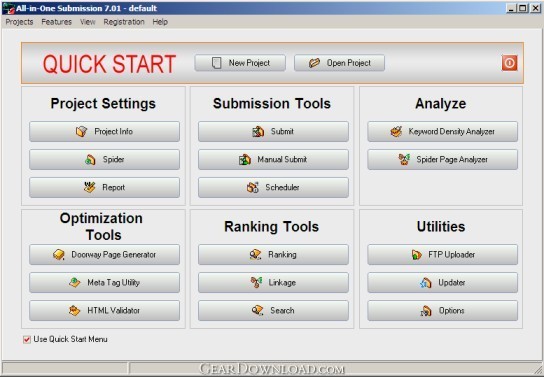Launch the Spider tool

pos(104,160)
